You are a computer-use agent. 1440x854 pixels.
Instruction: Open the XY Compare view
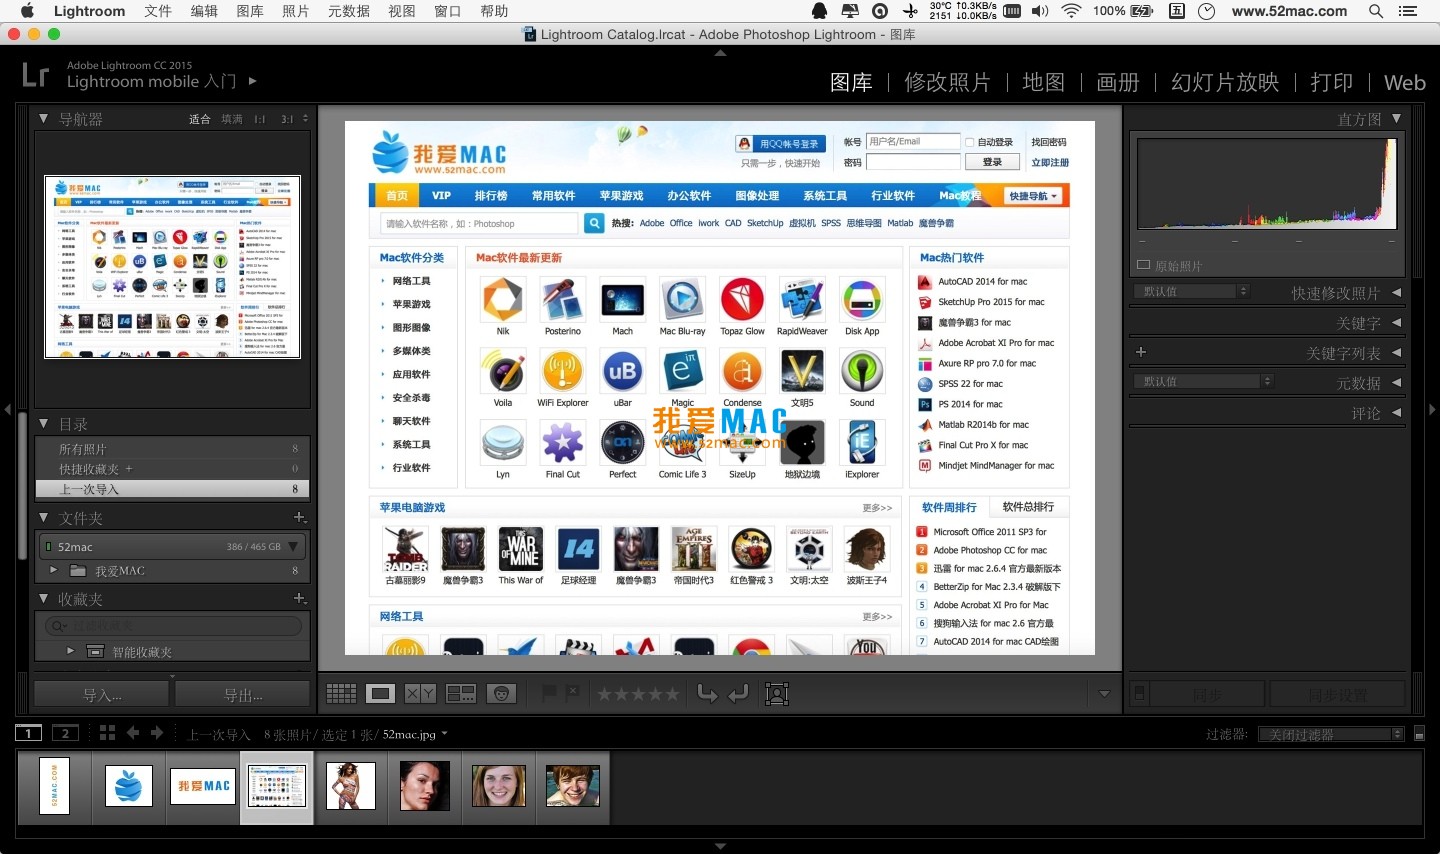(x=420, y=693)
